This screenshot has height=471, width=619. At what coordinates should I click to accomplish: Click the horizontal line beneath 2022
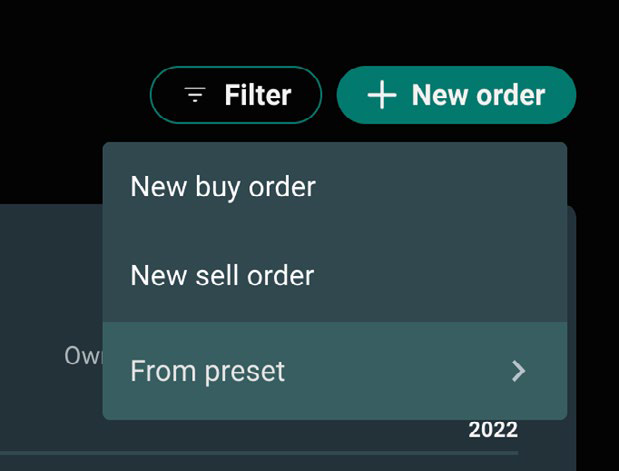pos(259,453)
